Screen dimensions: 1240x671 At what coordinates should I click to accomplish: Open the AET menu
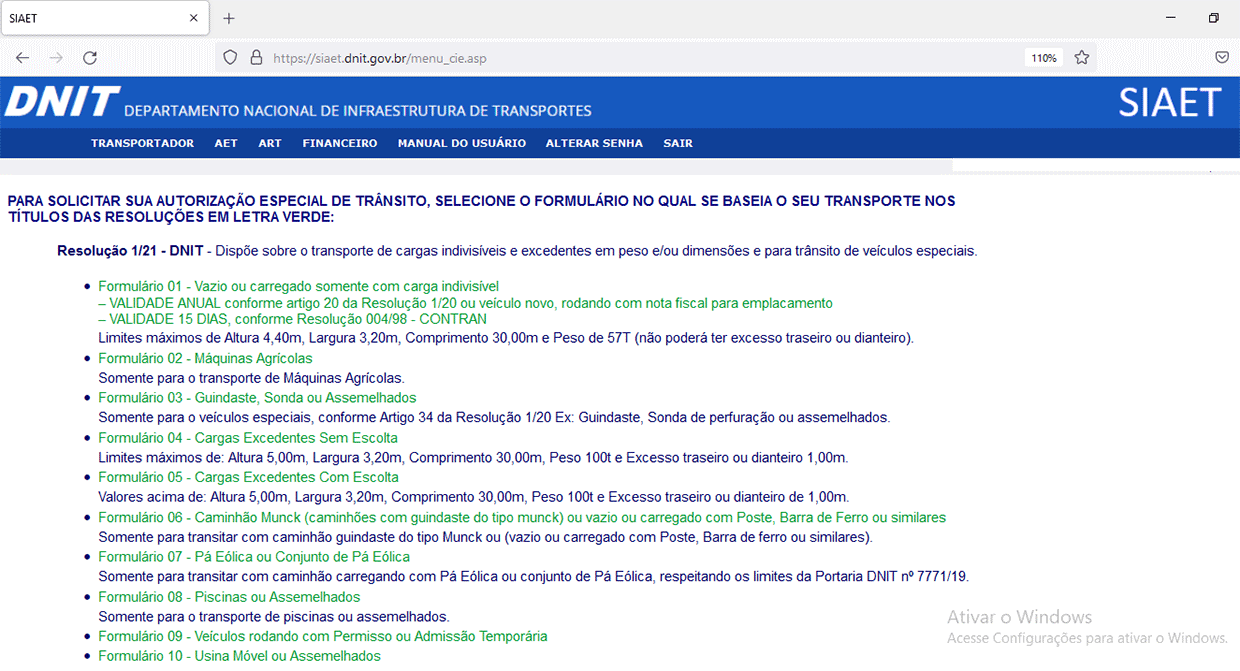(x=226, y=143)
